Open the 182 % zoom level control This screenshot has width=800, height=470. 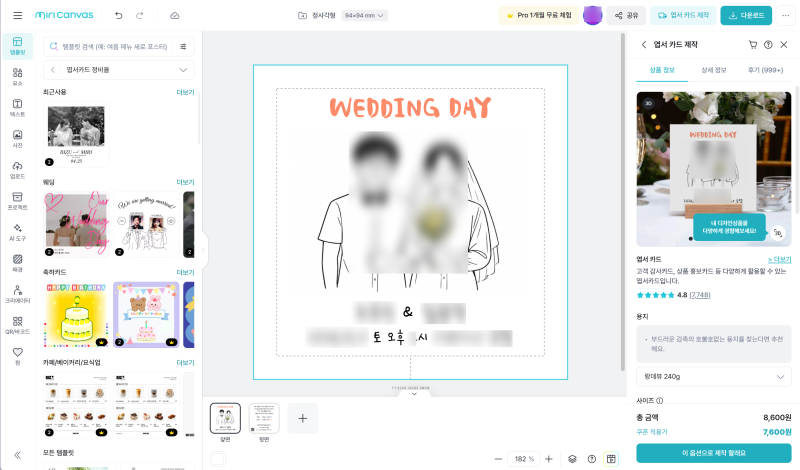[x=523, y=459]
